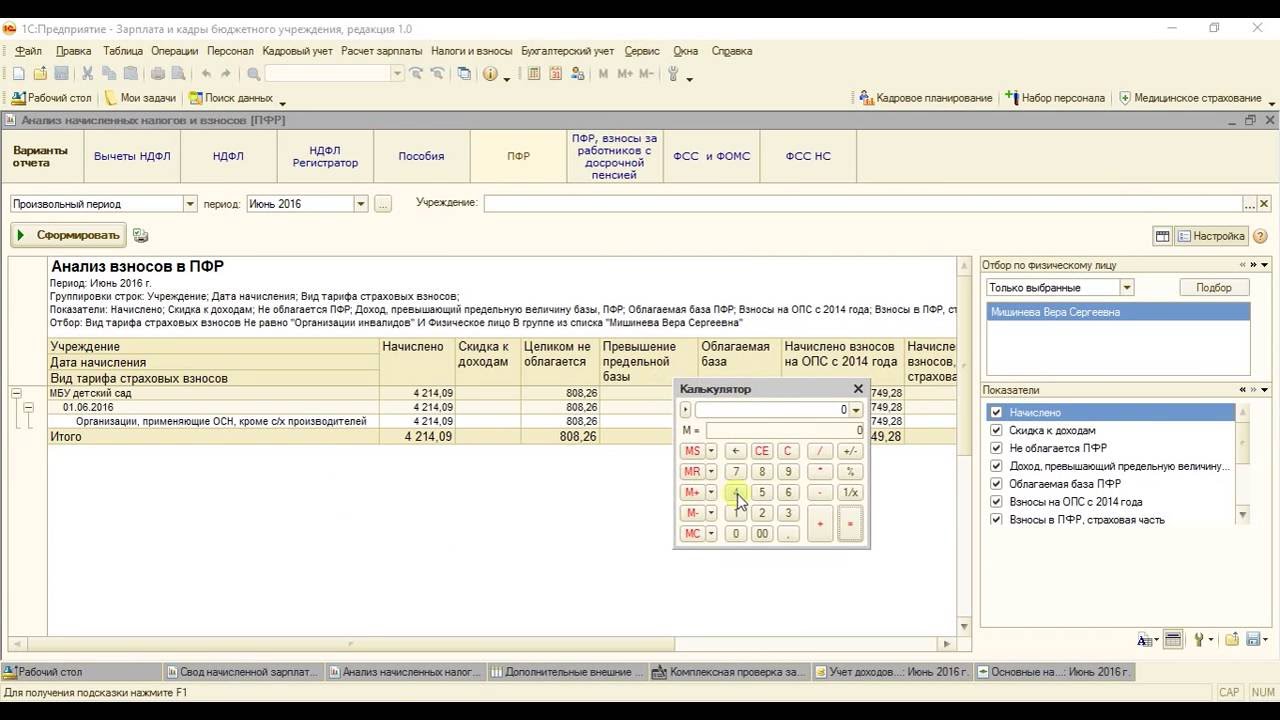Open the Calendar toolbar icon
The width and height of the screenshot is (1280, 720).
pos(555,74)
